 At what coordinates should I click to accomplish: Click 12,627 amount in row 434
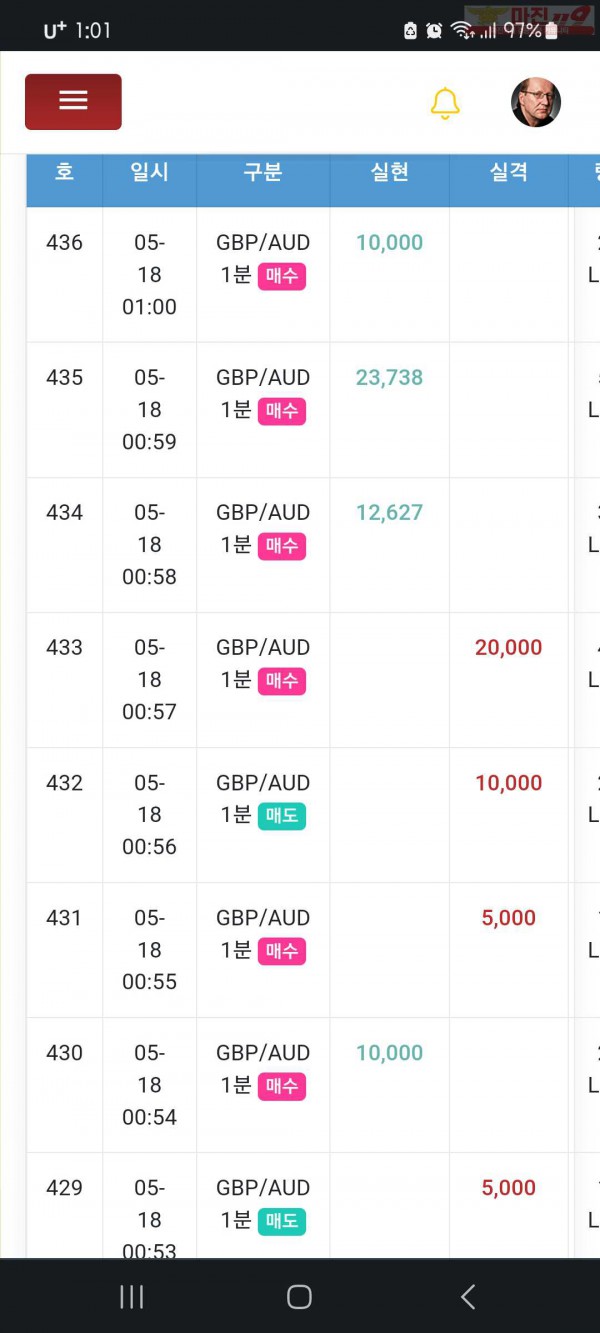click(389, 512)
